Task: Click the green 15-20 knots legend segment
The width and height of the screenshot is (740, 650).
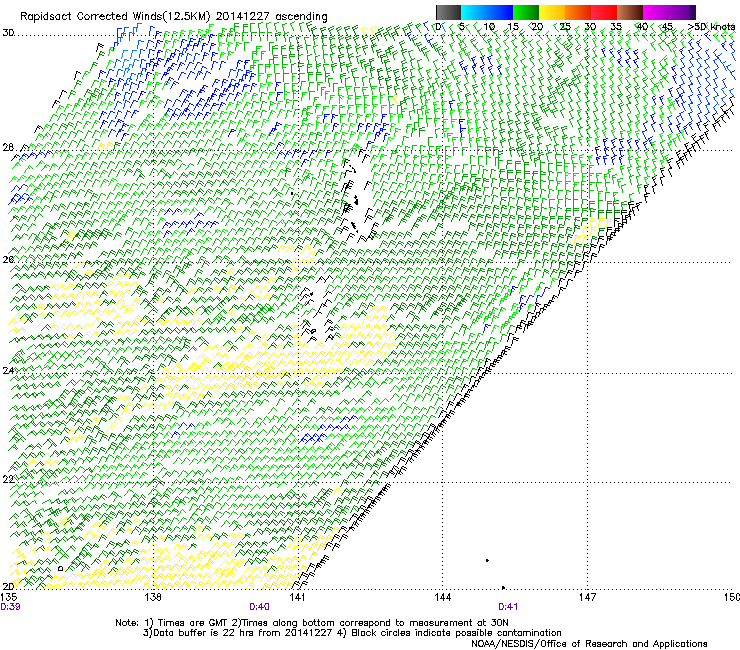Action: tap(526, 12)
